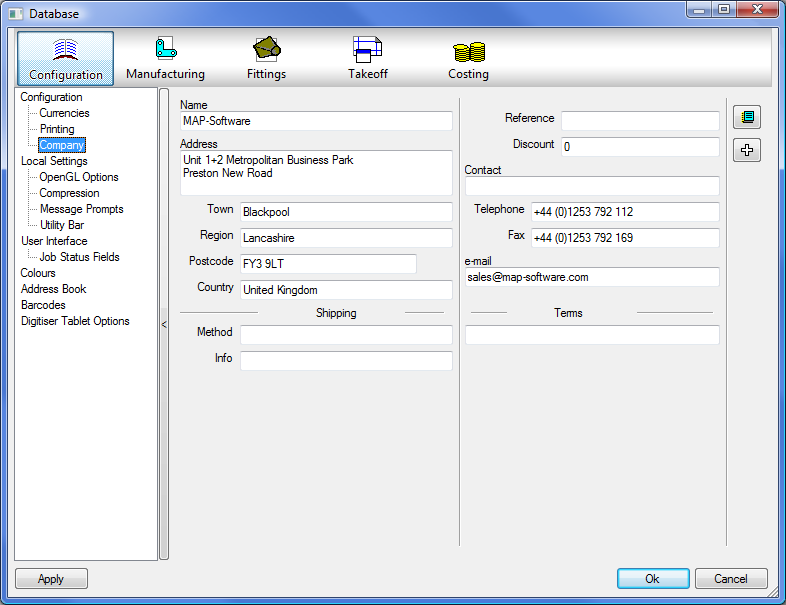Click the Reference input field
786x605 pixels.
coord(640,121)
